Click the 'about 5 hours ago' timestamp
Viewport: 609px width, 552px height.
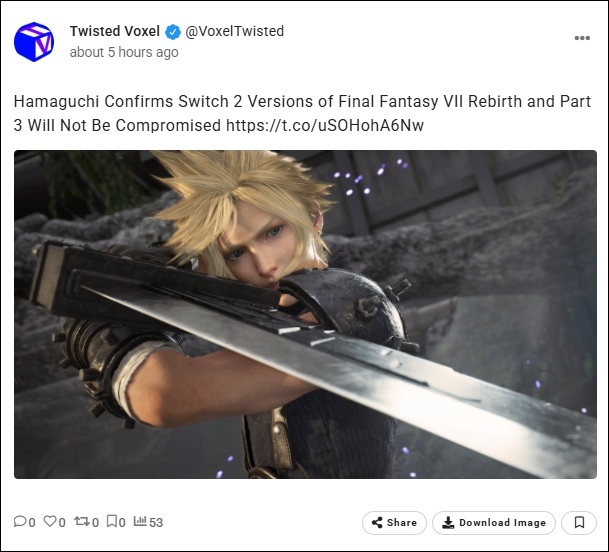click(124, 52)
